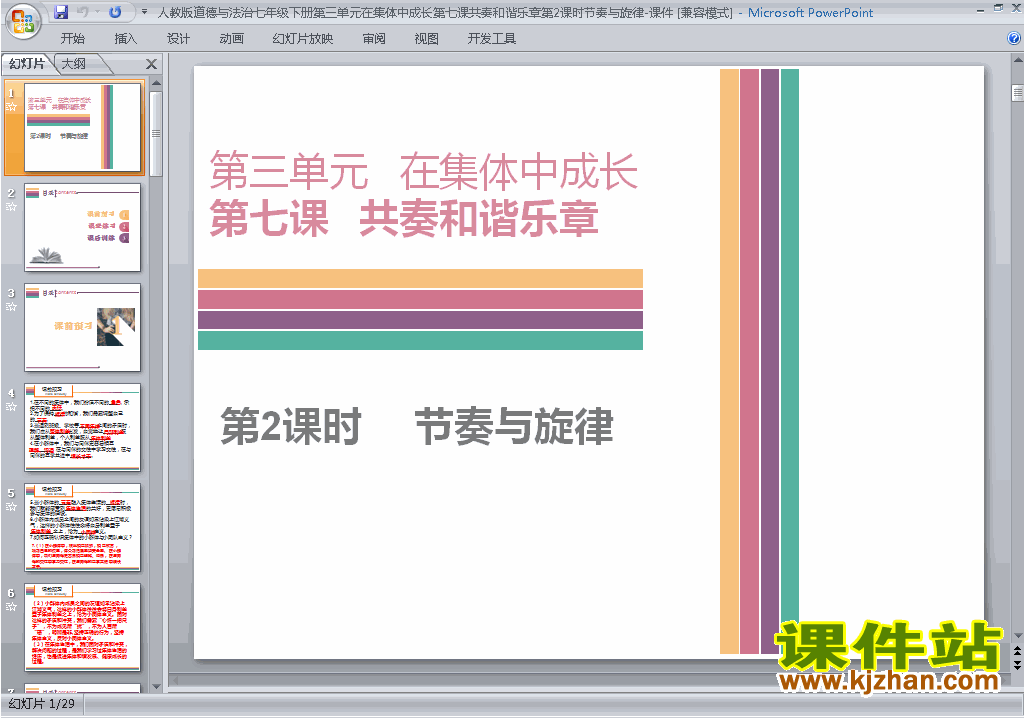Go to the 审阅 ribbon tab

[374, 39]
